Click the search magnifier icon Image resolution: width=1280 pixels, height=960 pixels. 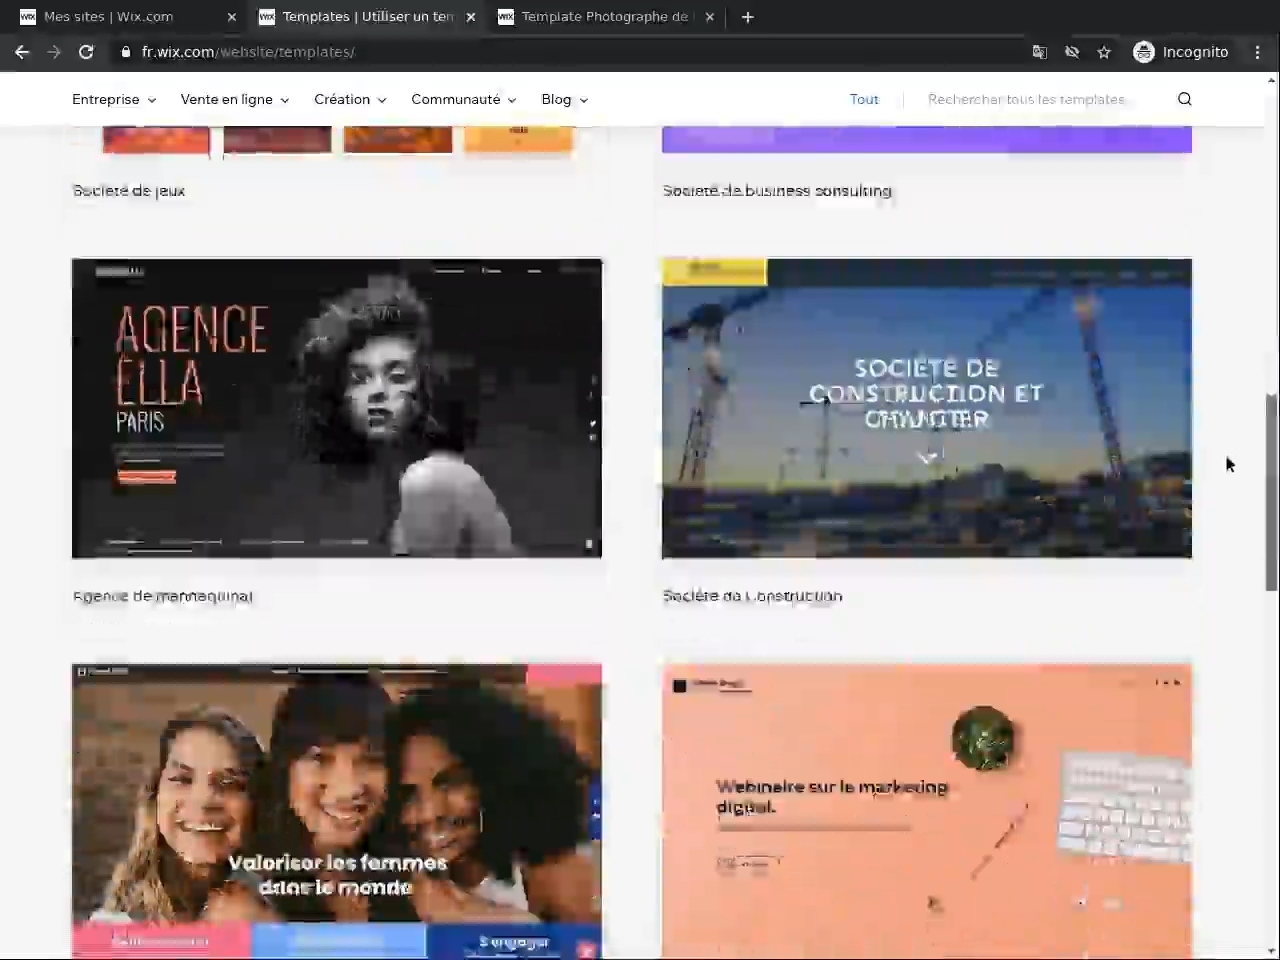pos(1185,99)
